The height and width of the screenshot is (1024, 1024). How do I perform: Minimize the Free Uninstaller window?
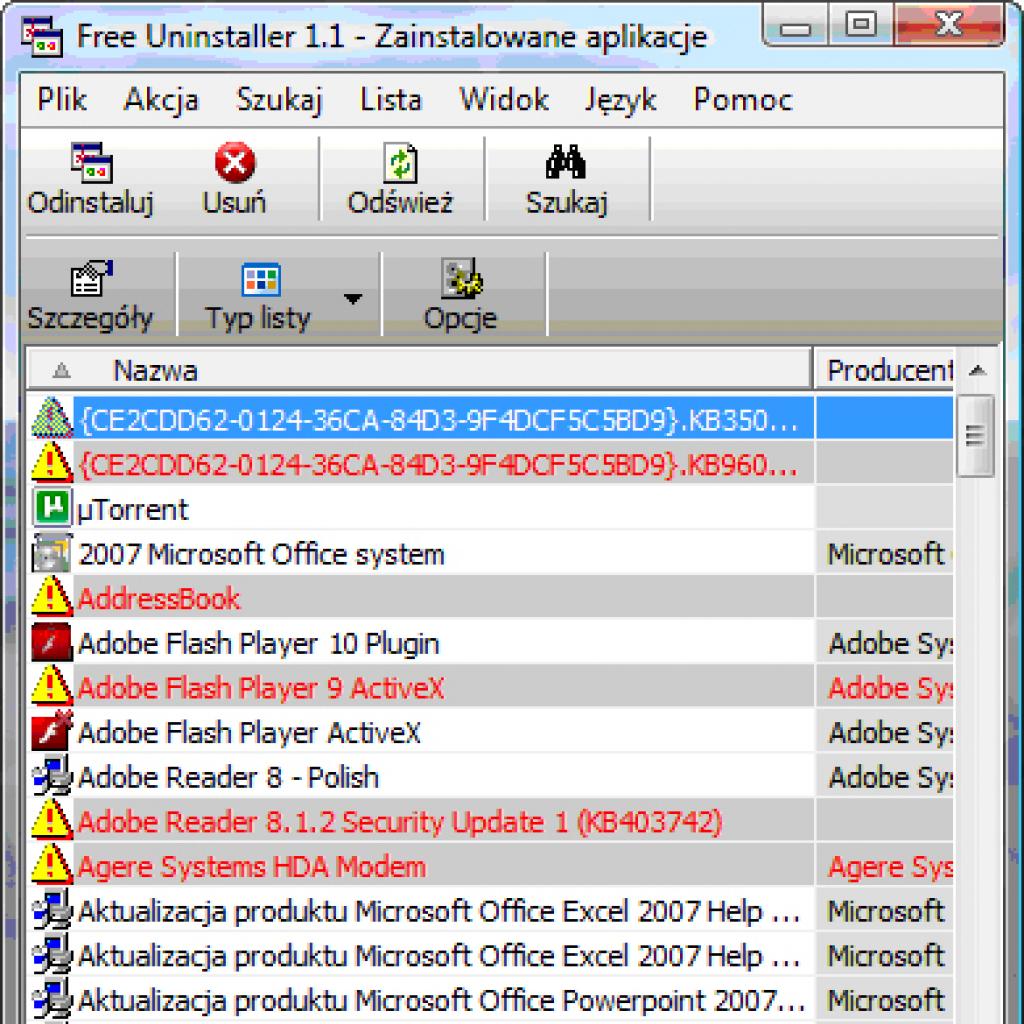(795, 26)
